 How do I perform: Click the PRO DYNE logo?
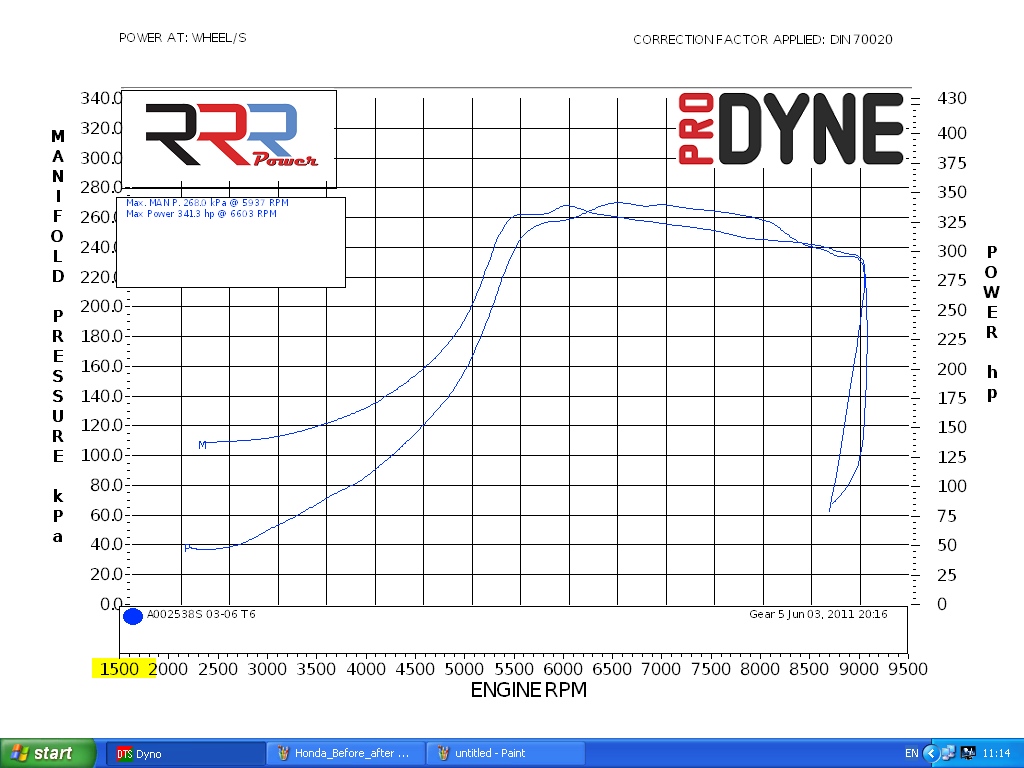(x=791, y=129)
